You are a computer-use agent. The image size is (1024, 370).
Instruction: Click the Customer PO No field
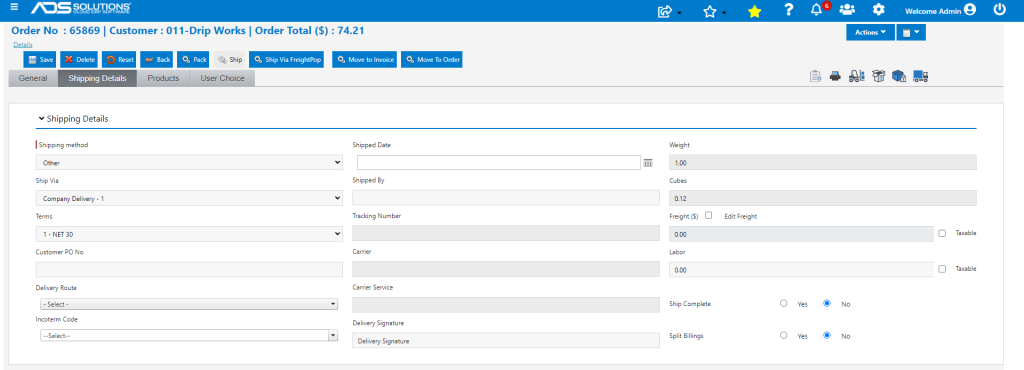(189, 270)
